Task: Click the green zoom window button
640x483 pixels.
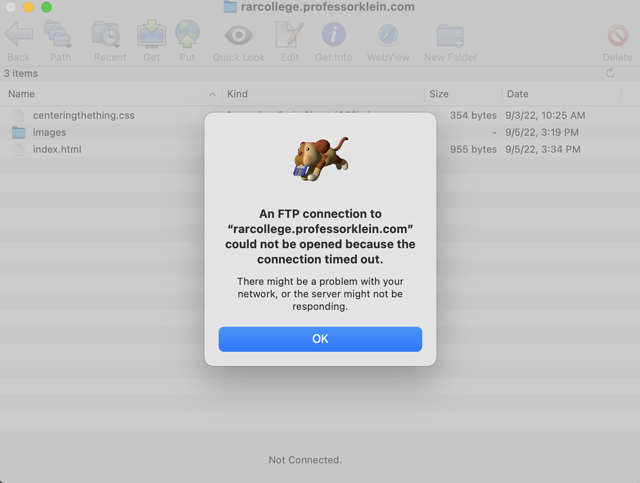Action: coord(47,7)
